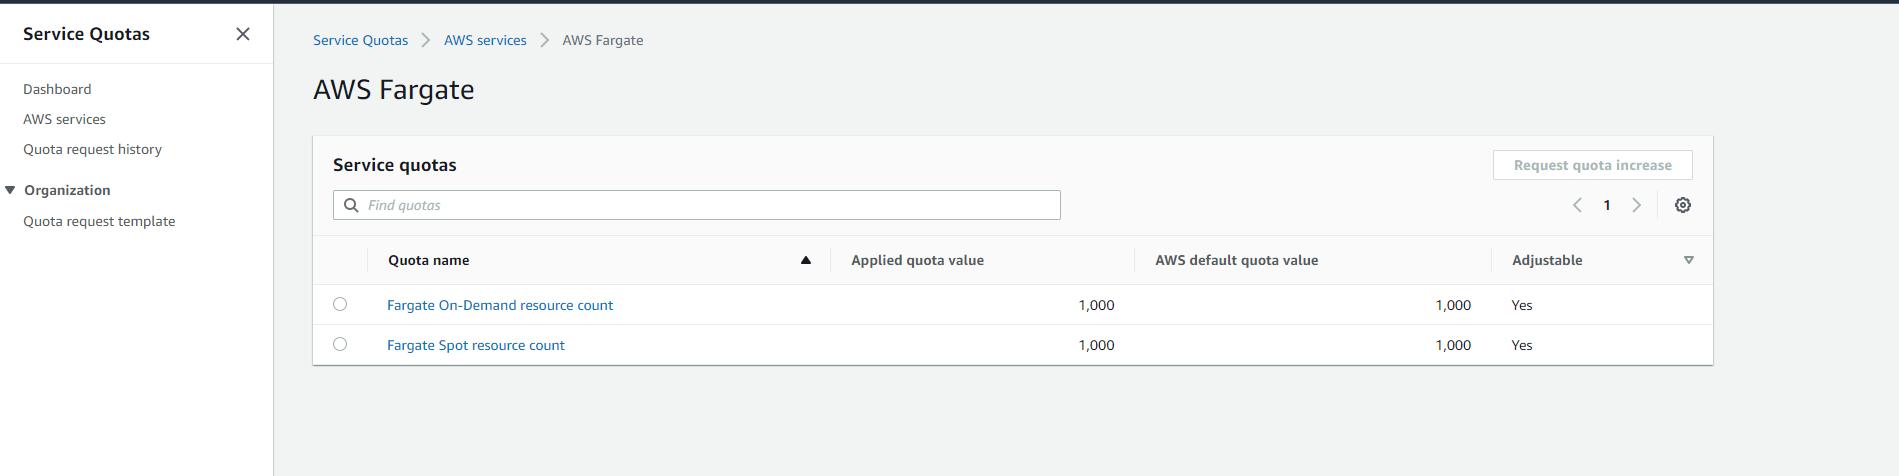The width and height of the screenshot is (1899, 476).
Task: Open Dashboard in the sidebar
Action: tap(57, 89)
